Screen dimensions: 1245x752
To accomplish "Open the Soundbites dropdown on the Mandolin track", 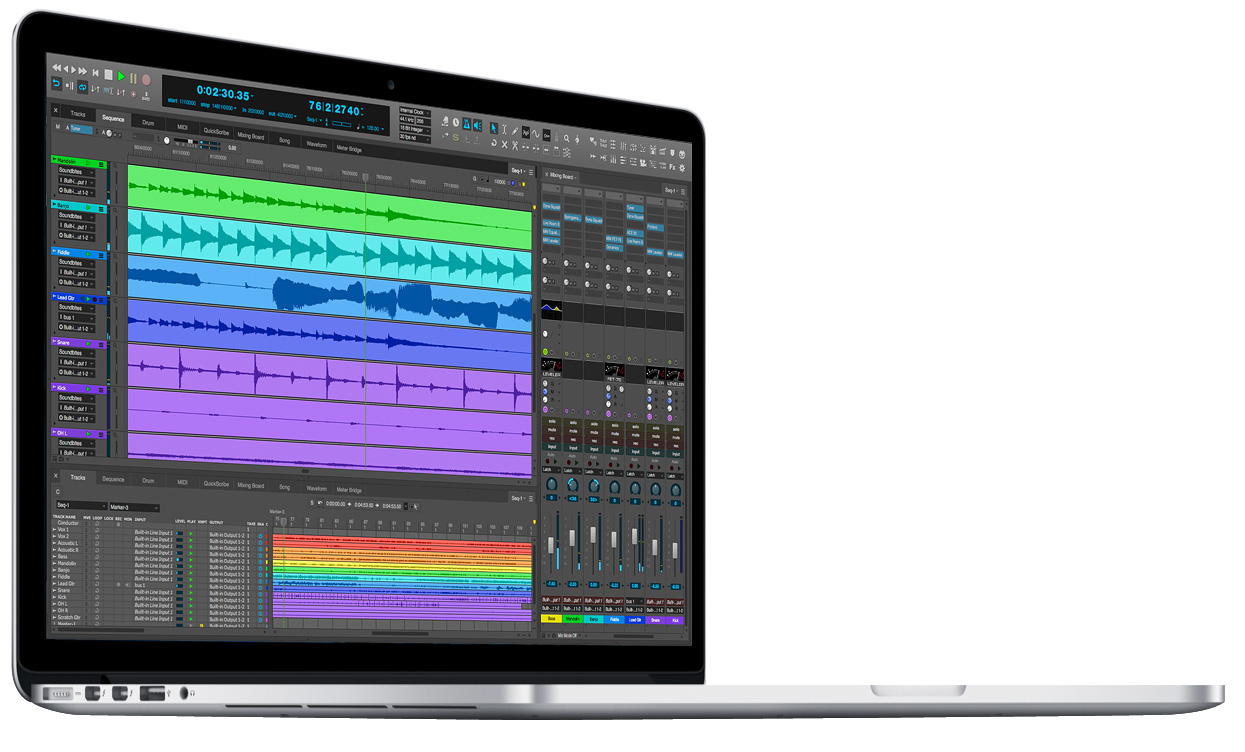I will (x=76, y=170).
